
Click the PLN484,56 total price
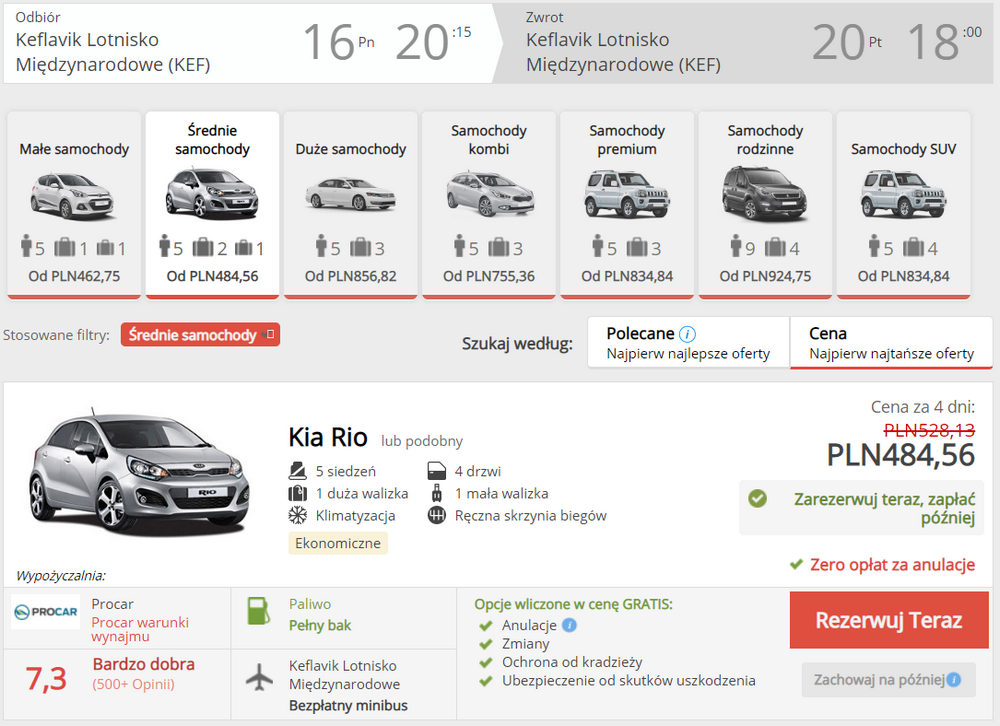tap(901, 456)
